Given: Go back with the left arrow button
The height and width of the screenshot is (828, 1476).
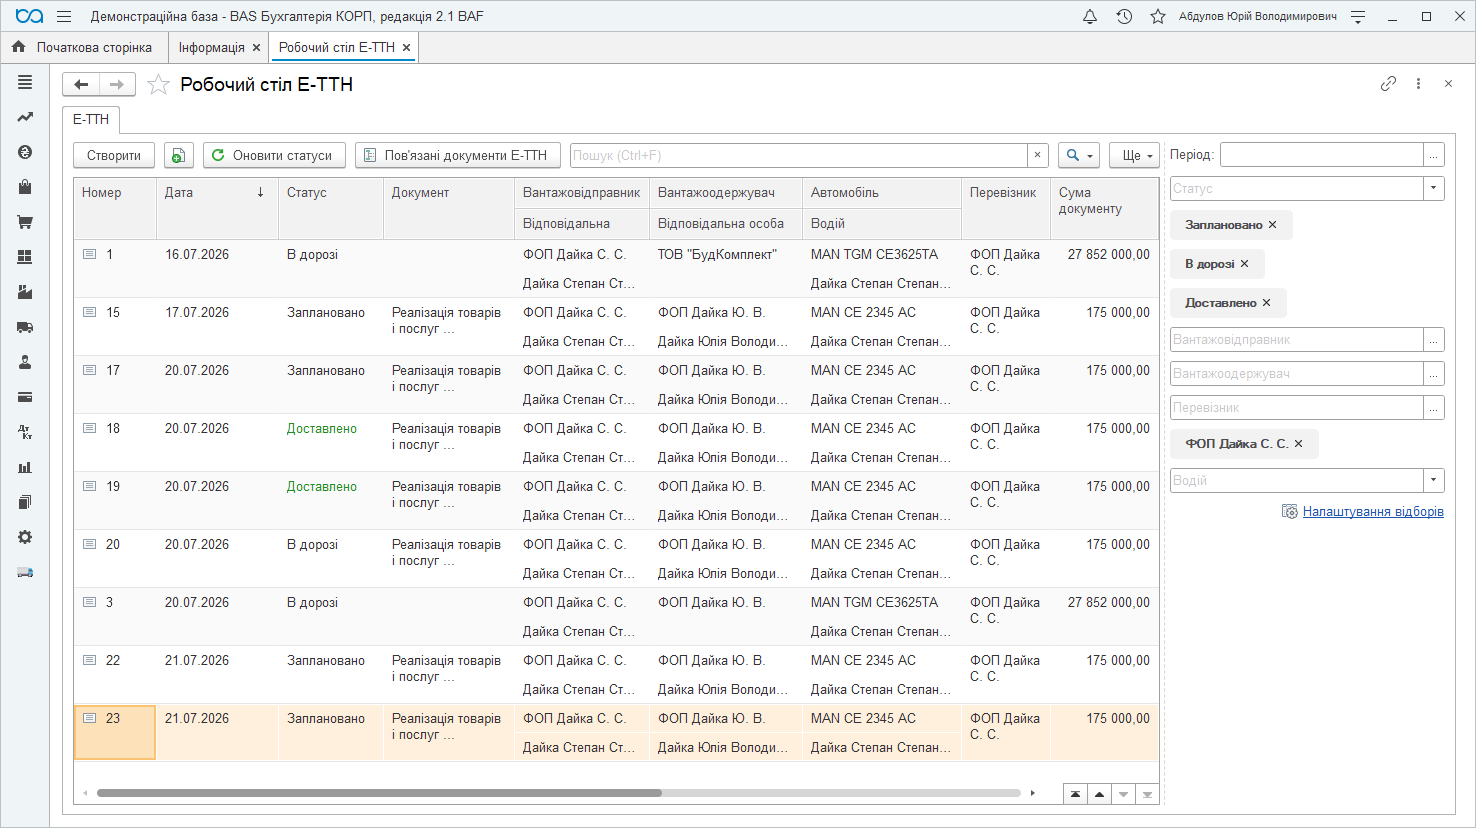Looking at the screenshot, I should point(82,85).
